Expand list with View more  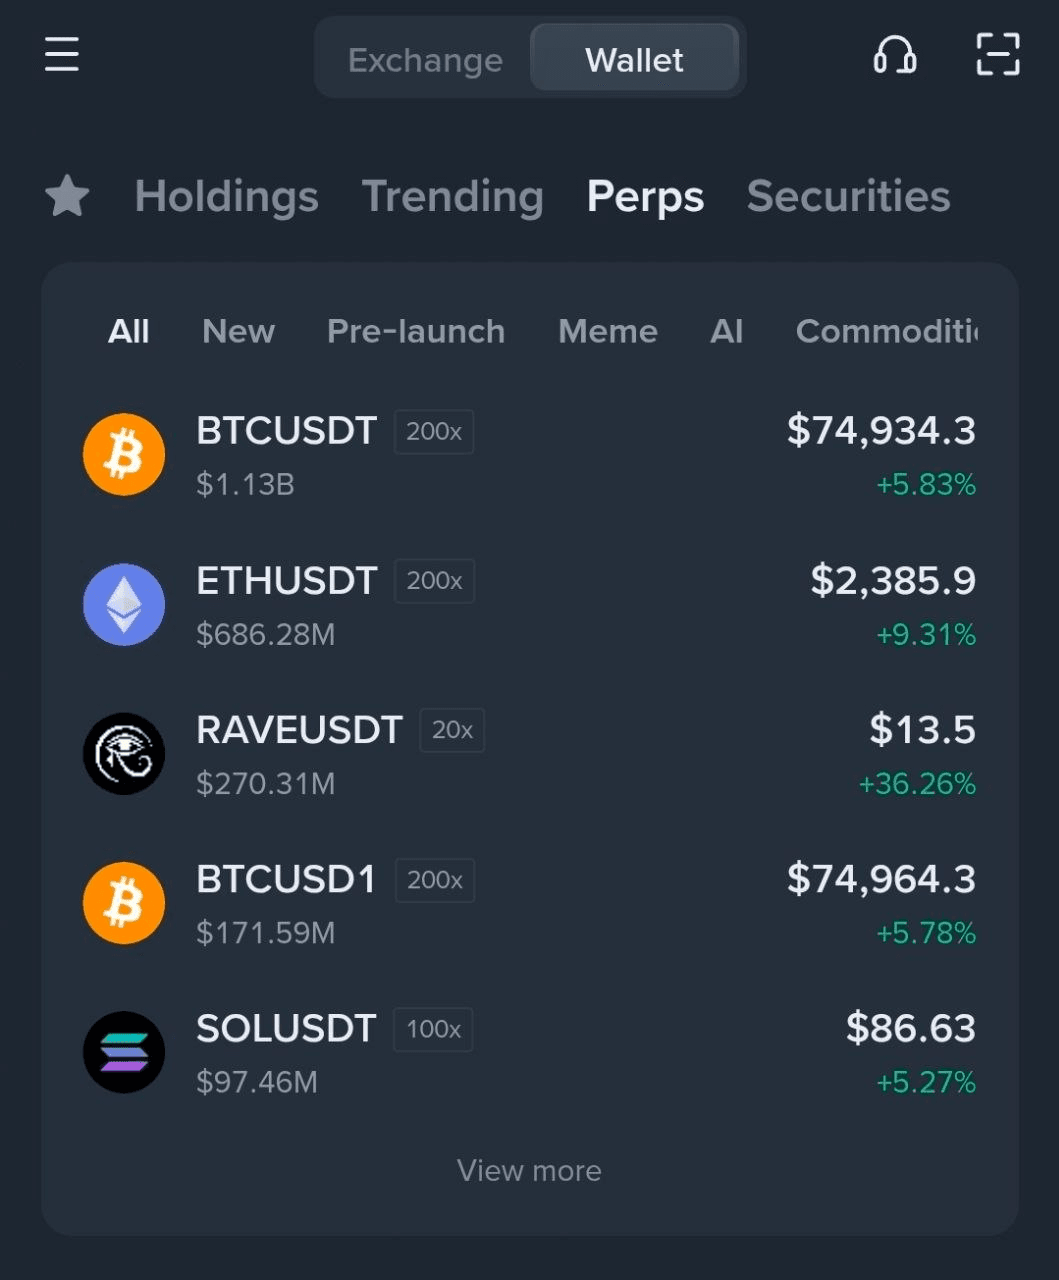(x=529, y=1170)
